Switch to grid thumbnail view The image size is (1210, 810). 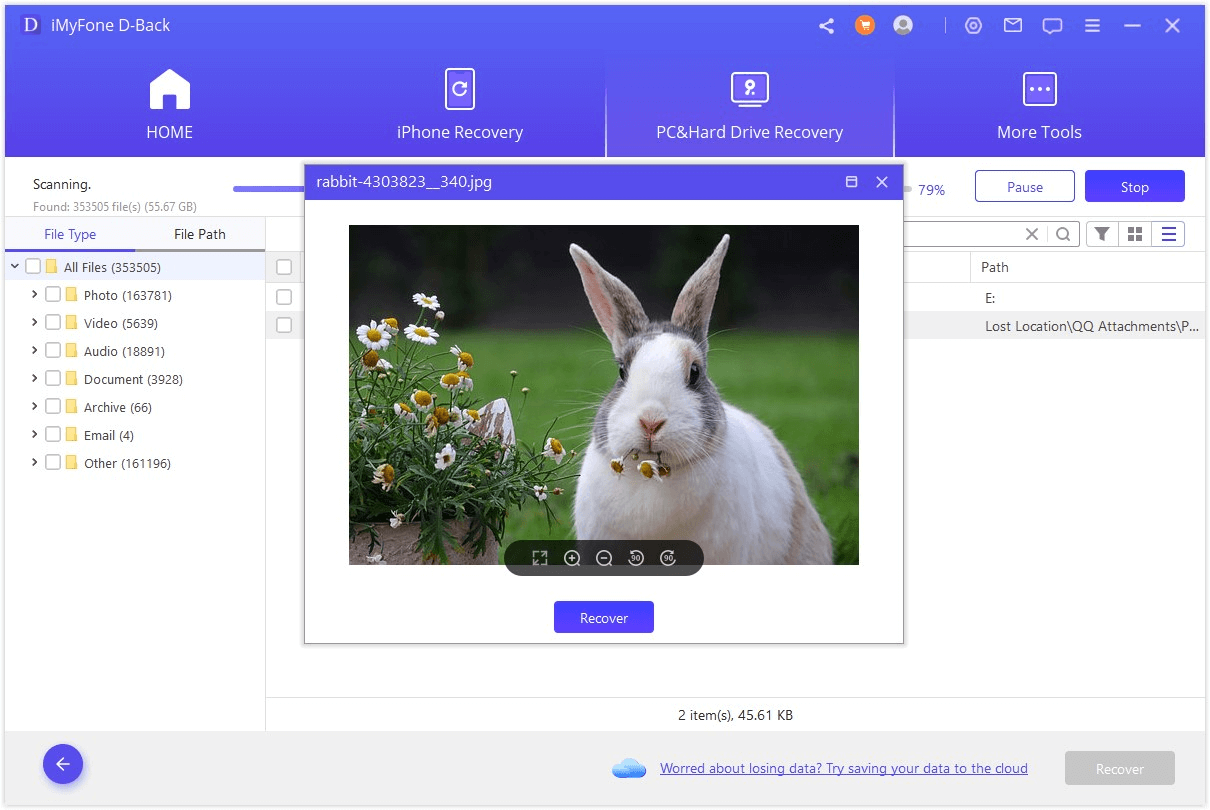click(1135, 234)
